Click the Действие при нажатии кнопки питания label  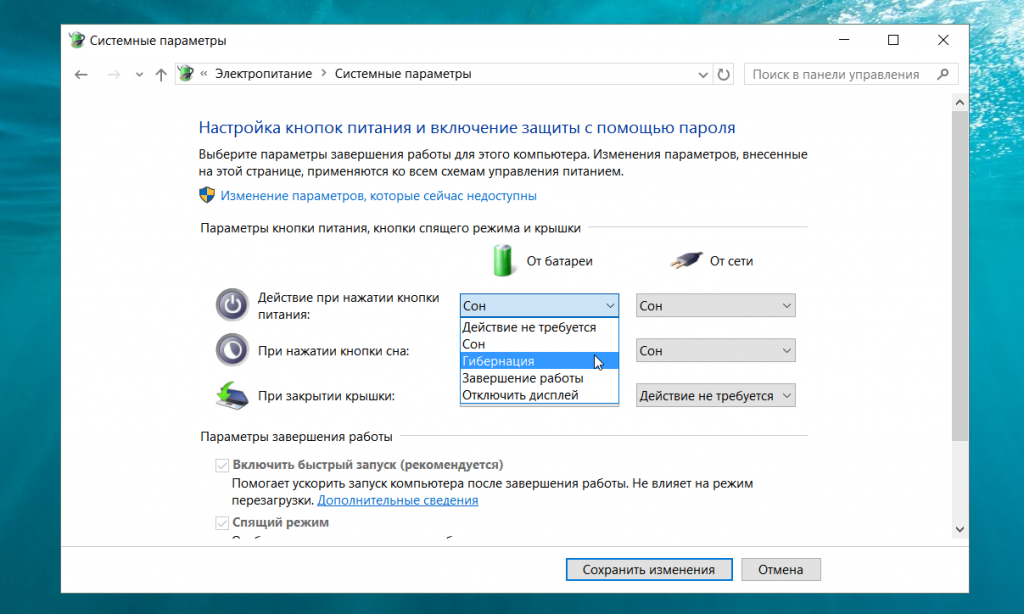(x=349, y=306)
